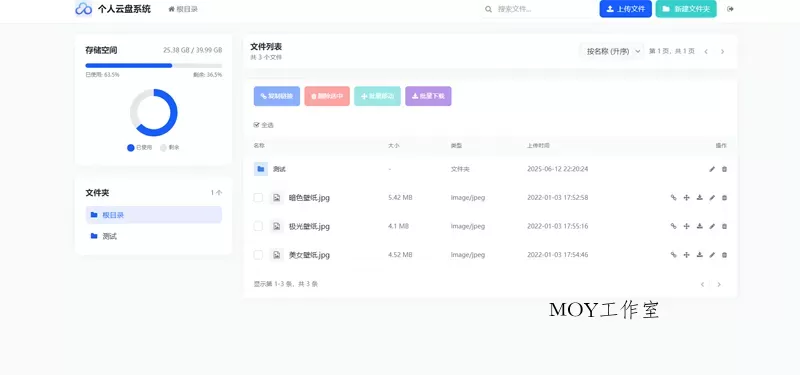Screen dimensions: 800x375
Task: Download 美女壁纸.jpg
Action: click(699, 255)
